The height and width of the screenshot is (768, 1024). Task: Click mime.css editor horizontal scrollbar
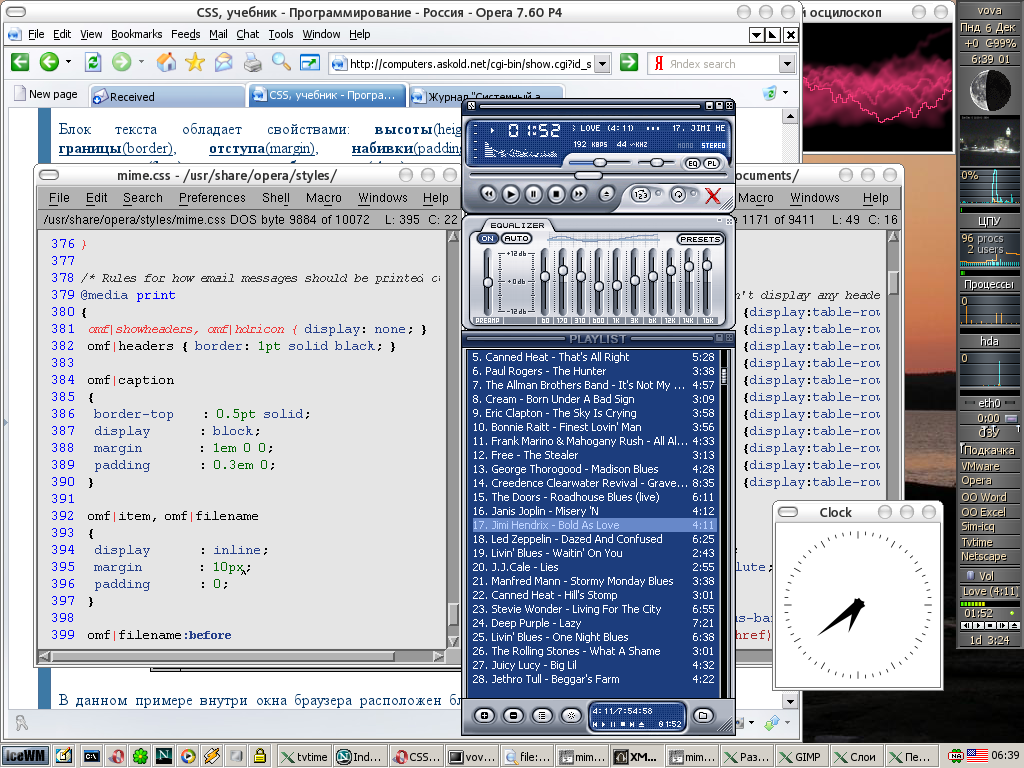click(242, 656)
